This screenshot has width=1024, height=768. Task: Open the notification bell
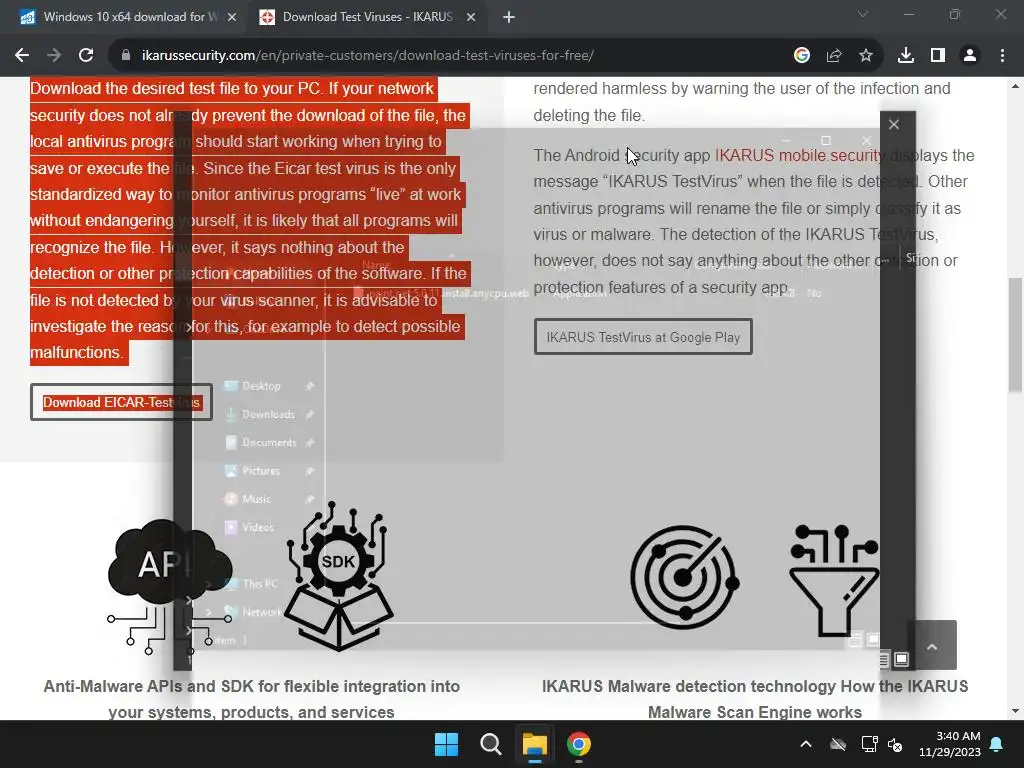[997, 744]
